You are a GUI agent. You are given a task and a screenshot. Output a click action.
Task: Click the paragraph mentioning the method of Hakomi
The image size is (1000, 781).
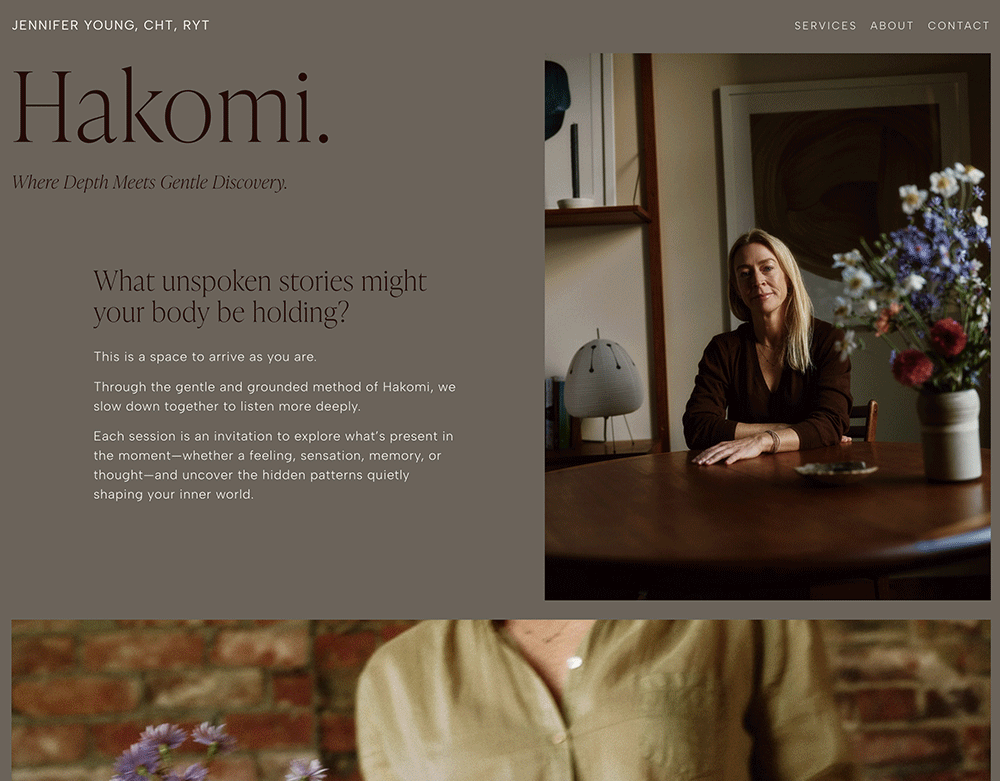click(x=274, y=397)
